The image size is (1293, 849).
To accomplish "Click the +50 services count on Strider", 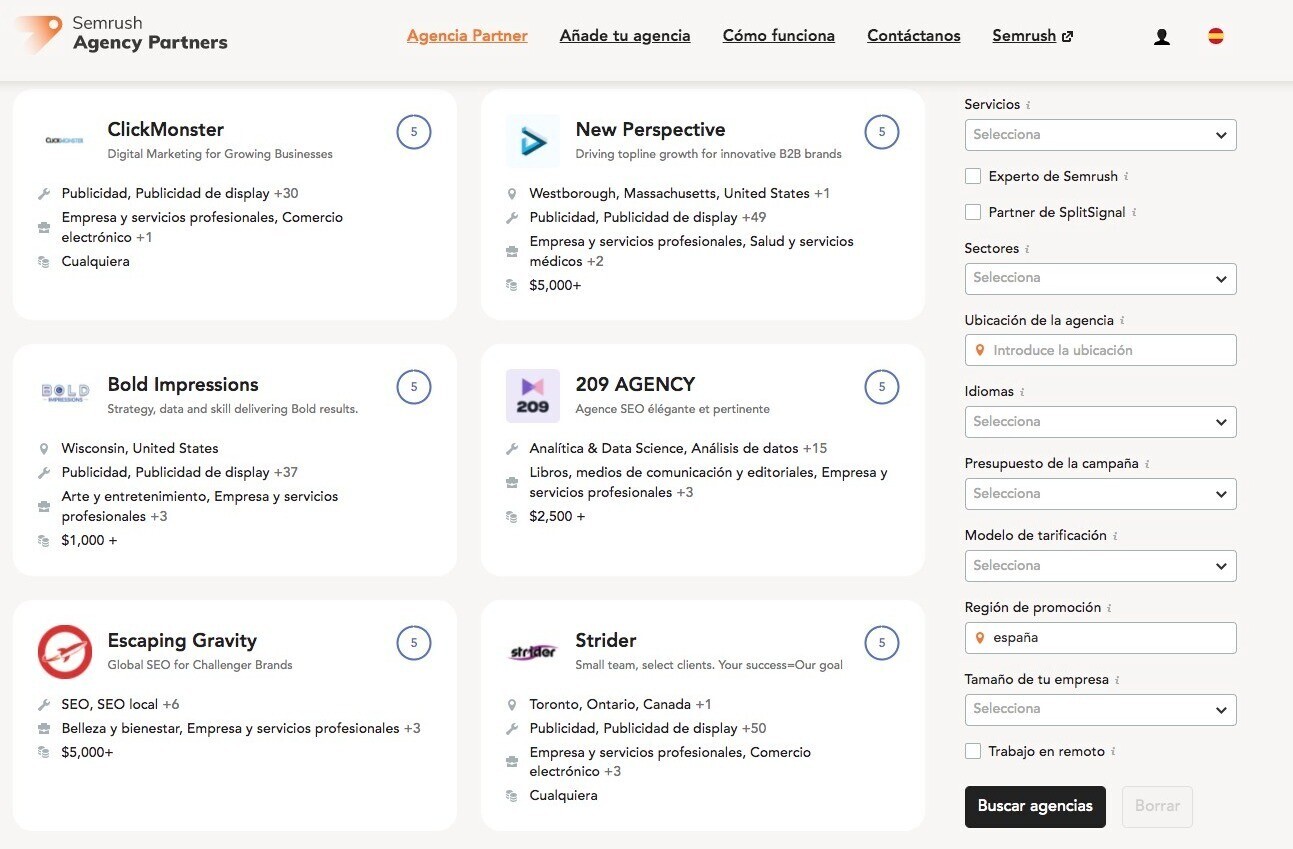I will pos(754,729).
